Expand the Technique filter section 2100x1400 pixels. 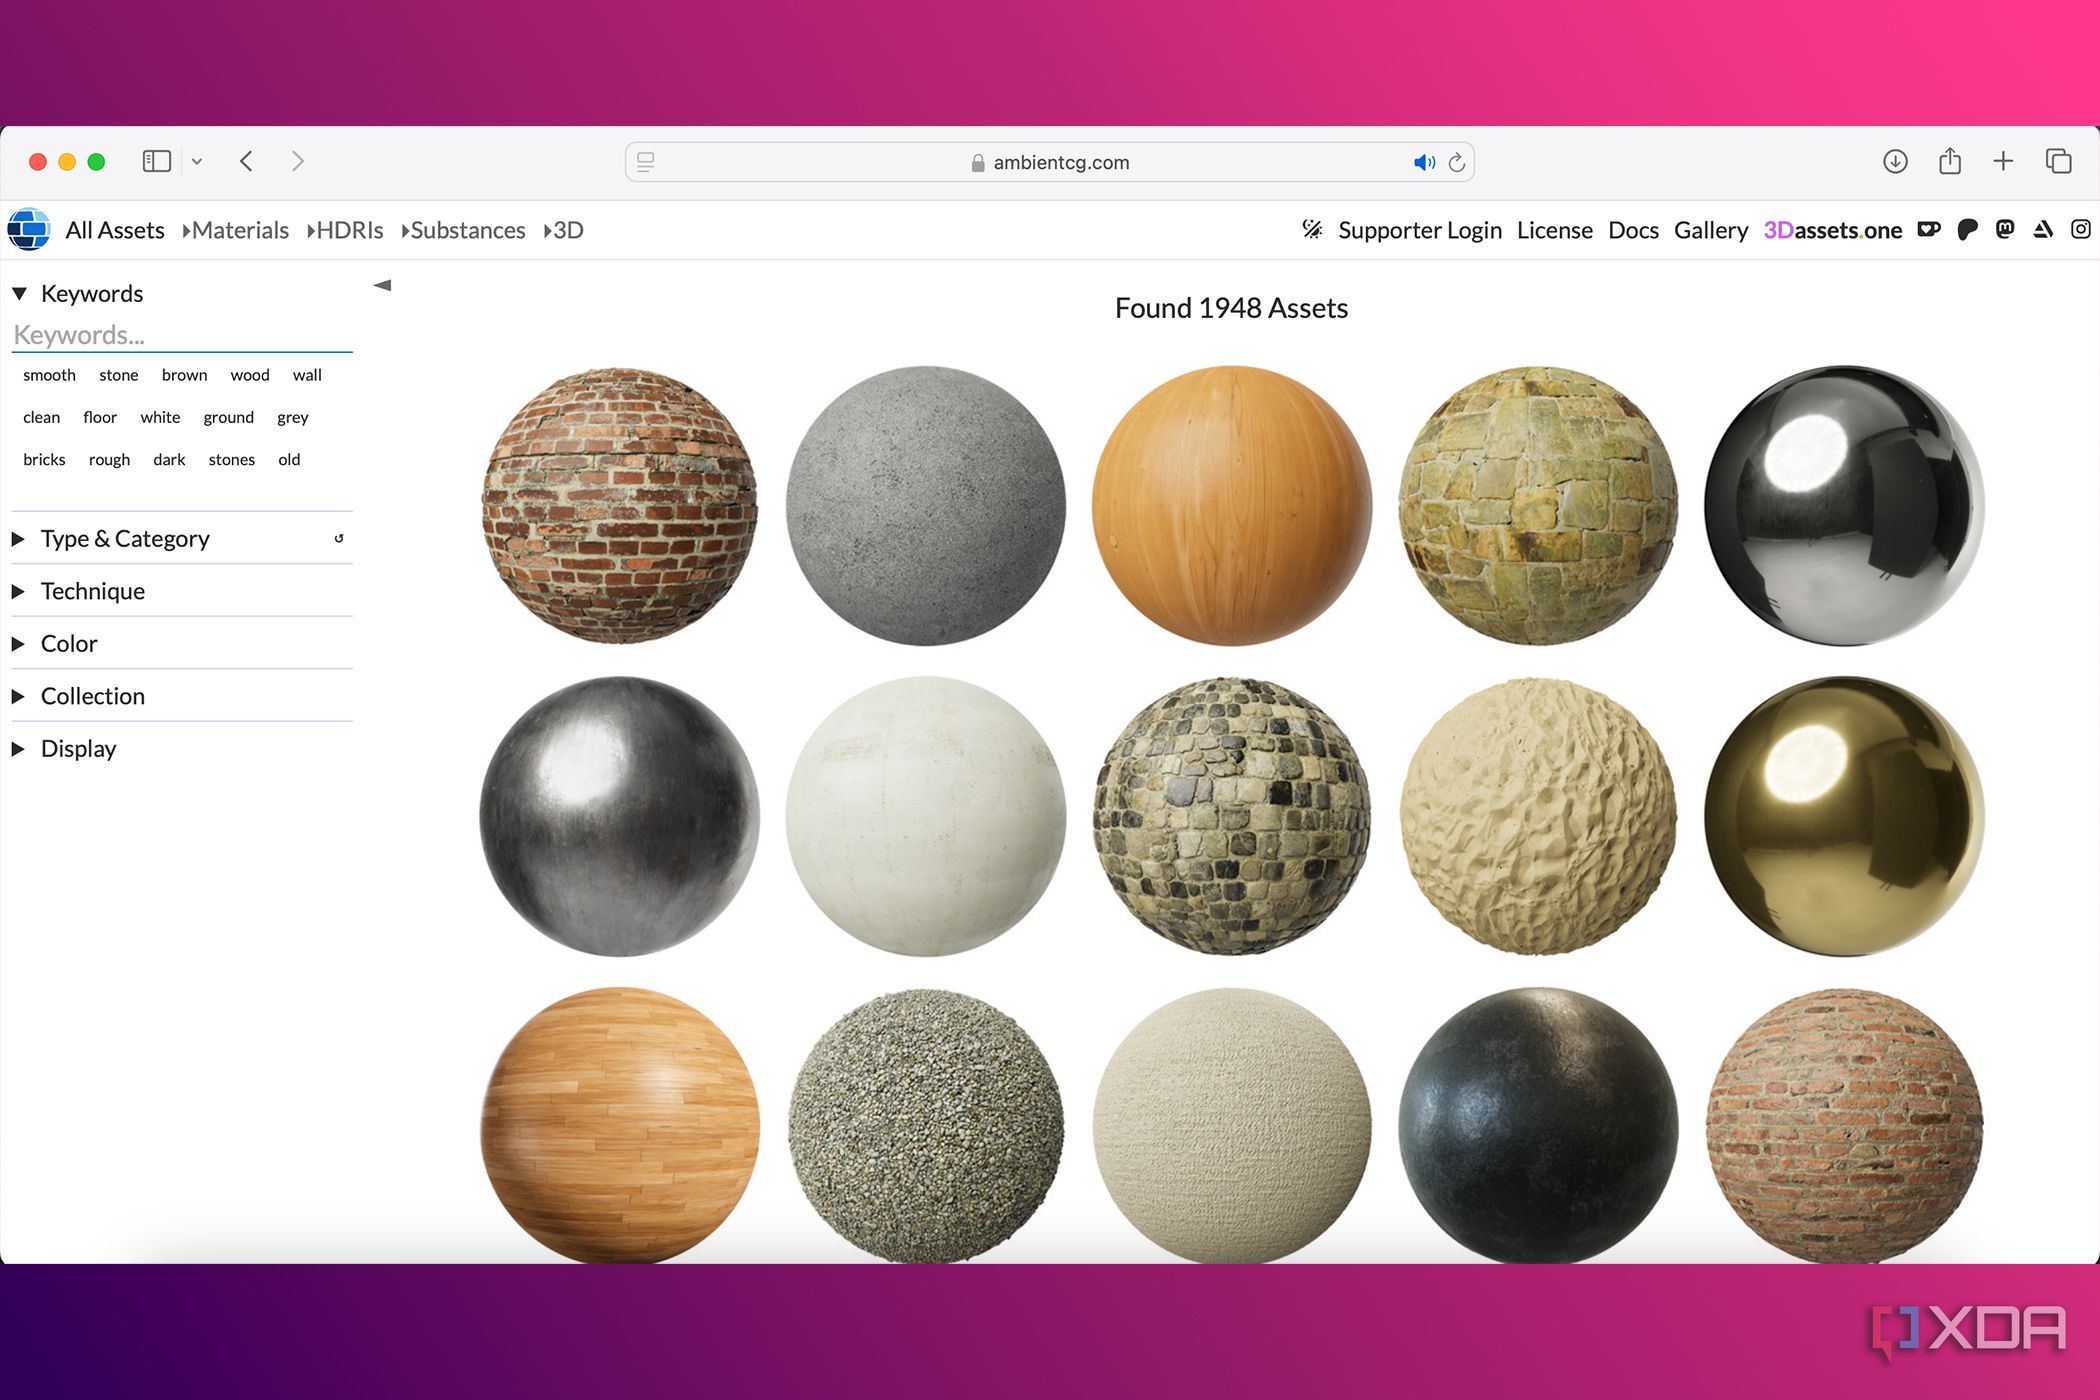click(78, 591)
